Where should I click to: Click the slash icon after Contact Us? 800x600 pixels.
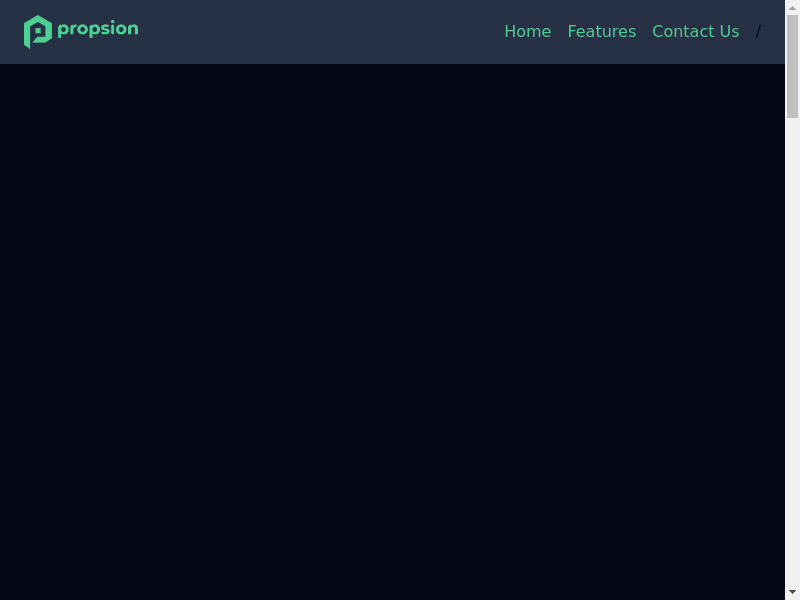(758, 32)
